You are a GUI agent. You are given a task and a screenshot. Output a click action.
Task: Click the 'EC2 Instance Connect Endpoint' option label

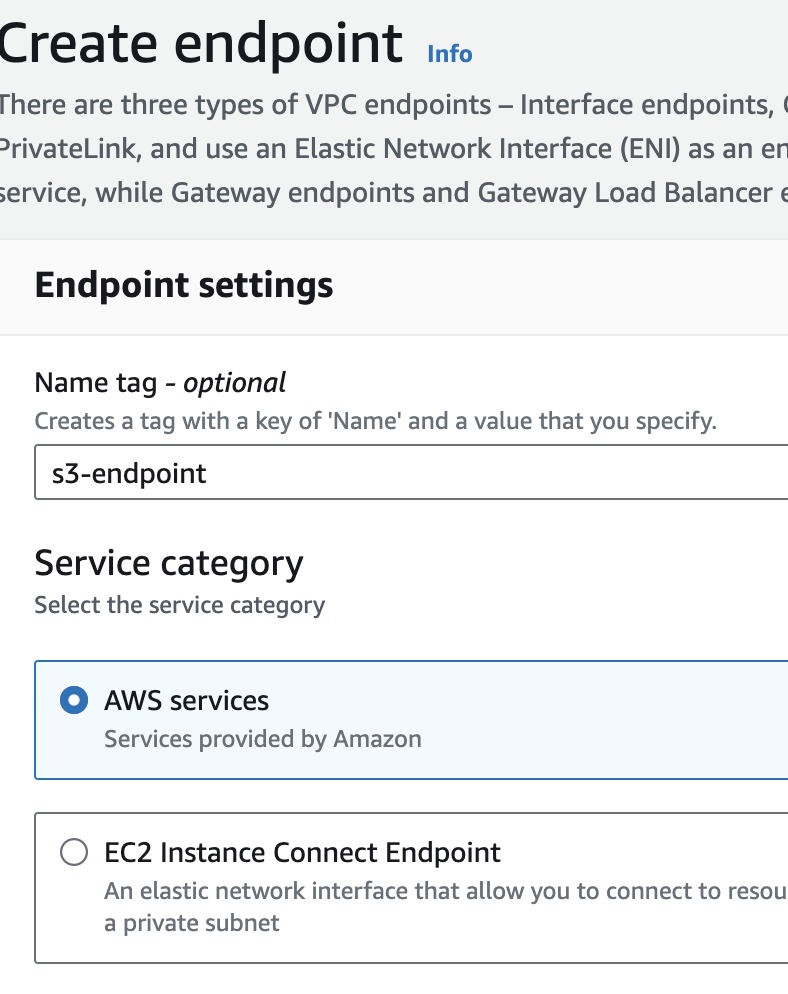coord(302,853)
